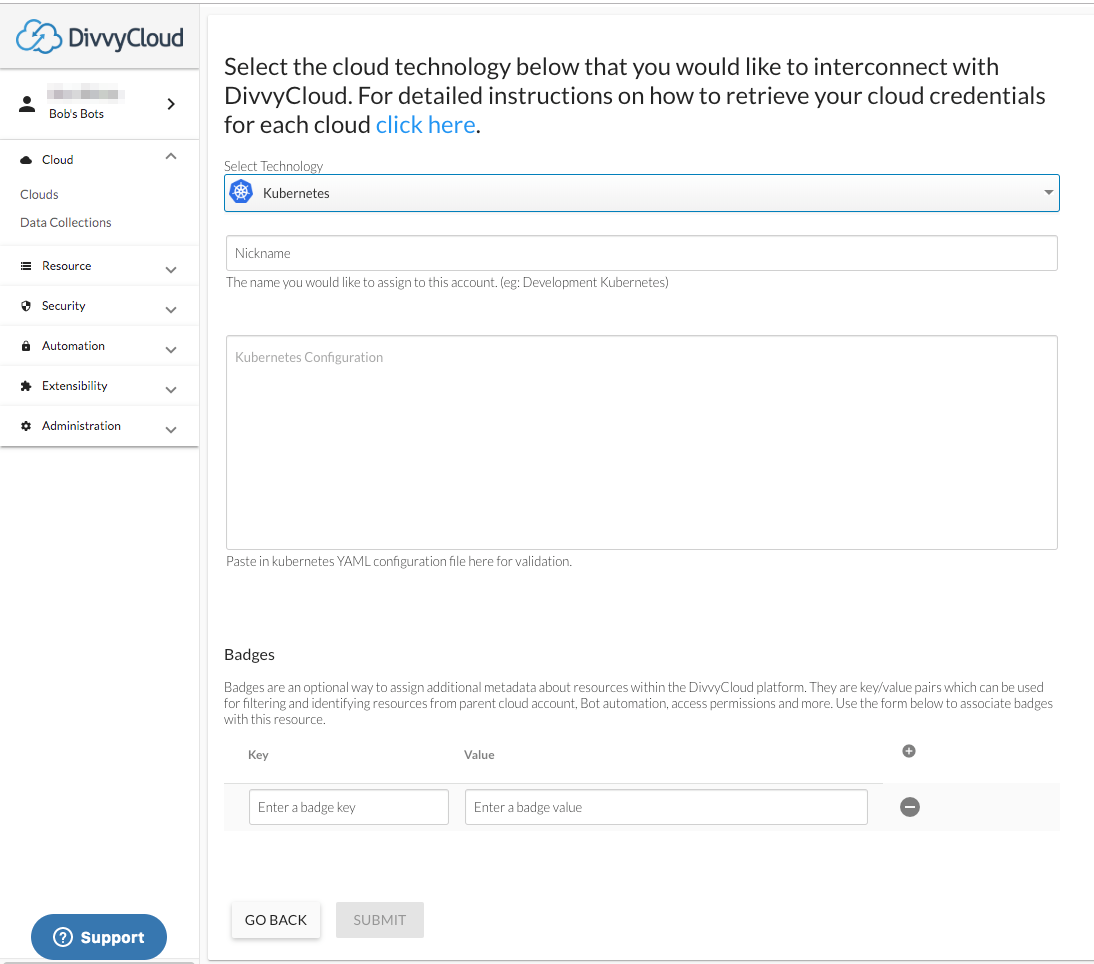Open the Administration menu

pyautogui.click(x=100, y=425)
